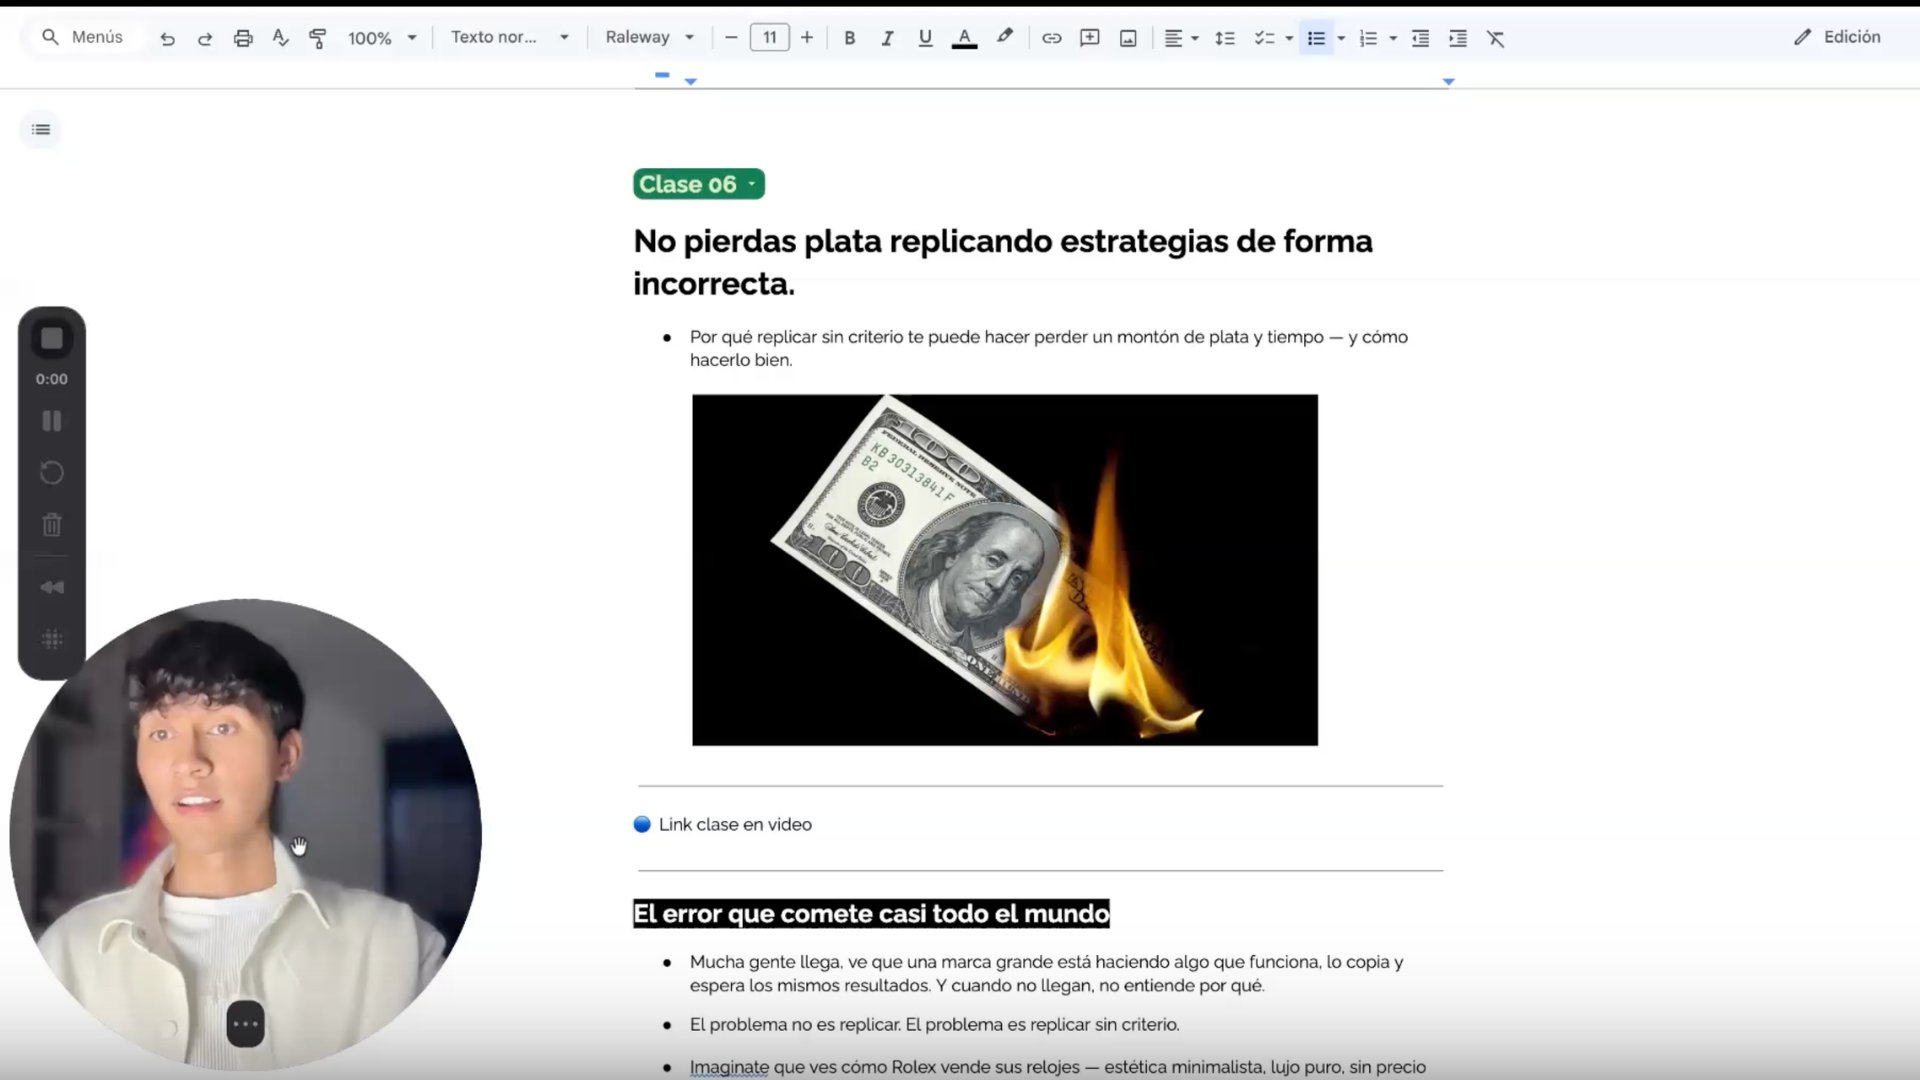Toggle bold formatting
This screenshot has width=1920, height=1080.
click(x=849, y=38)
